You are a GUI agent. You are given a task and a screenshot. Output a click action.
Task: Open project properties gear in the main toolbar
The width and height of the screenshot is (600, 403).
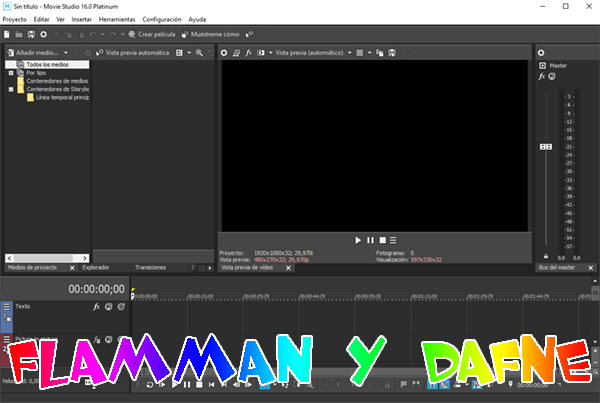44,34
